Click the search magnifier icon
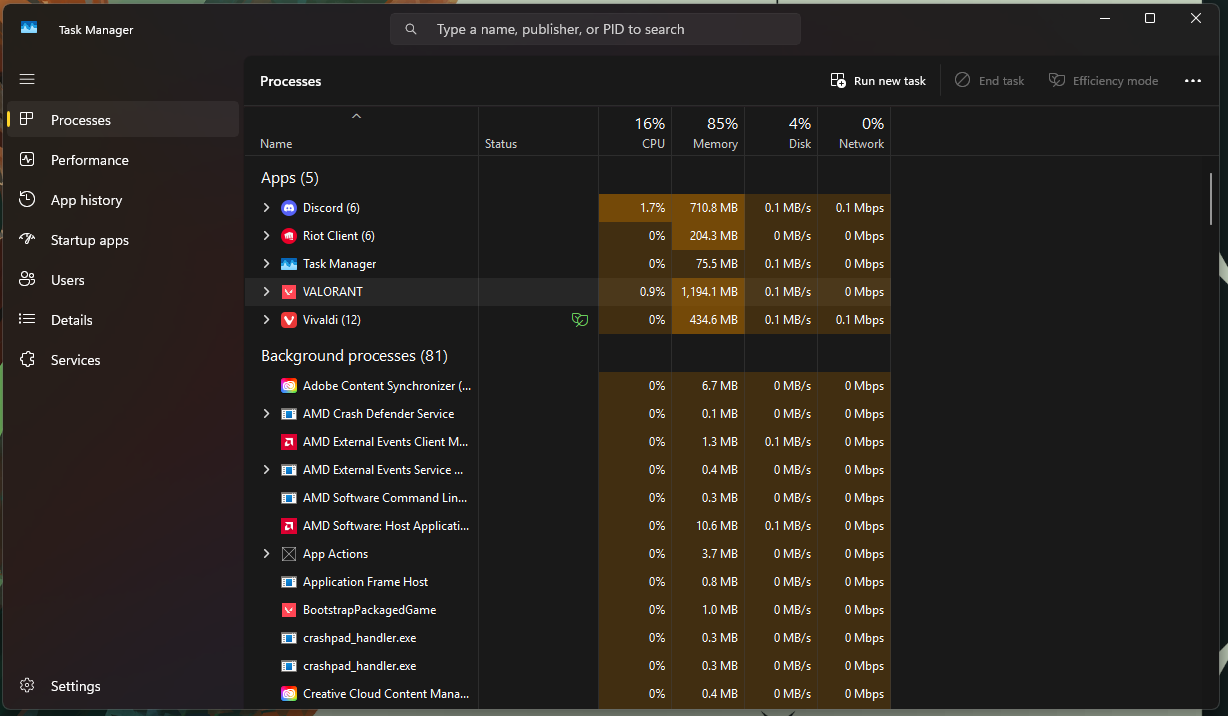The width and height of the screenshot is (1228, 716). 411,29
